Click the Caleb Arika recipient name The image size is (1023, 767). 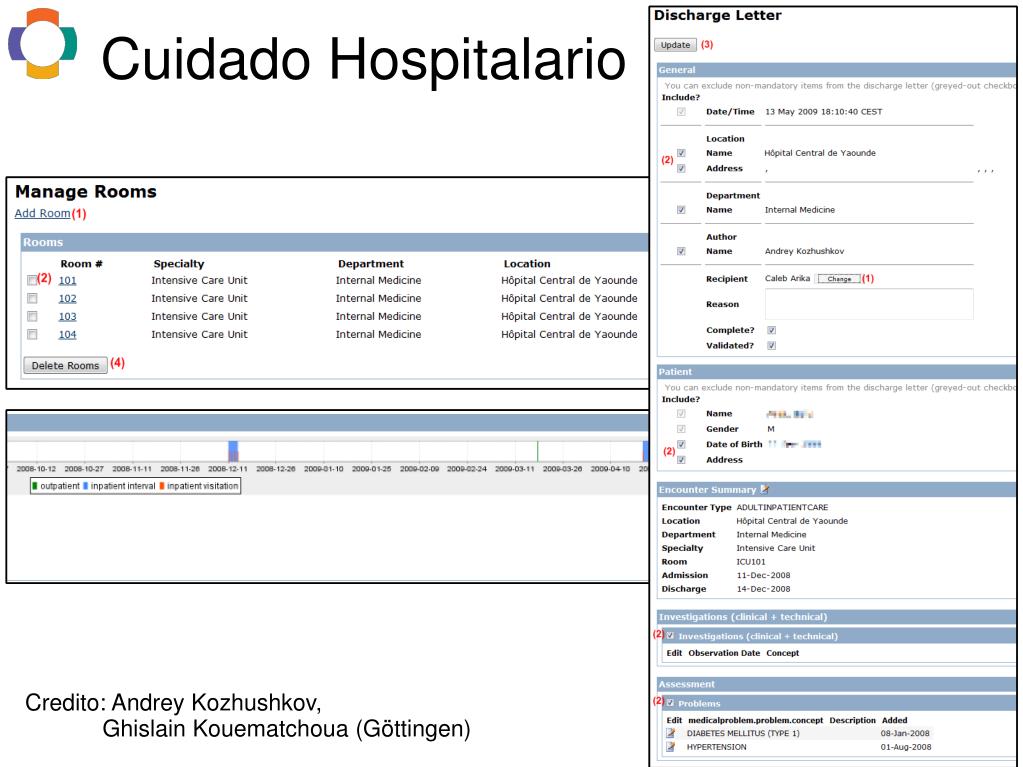tap(787, 278)
